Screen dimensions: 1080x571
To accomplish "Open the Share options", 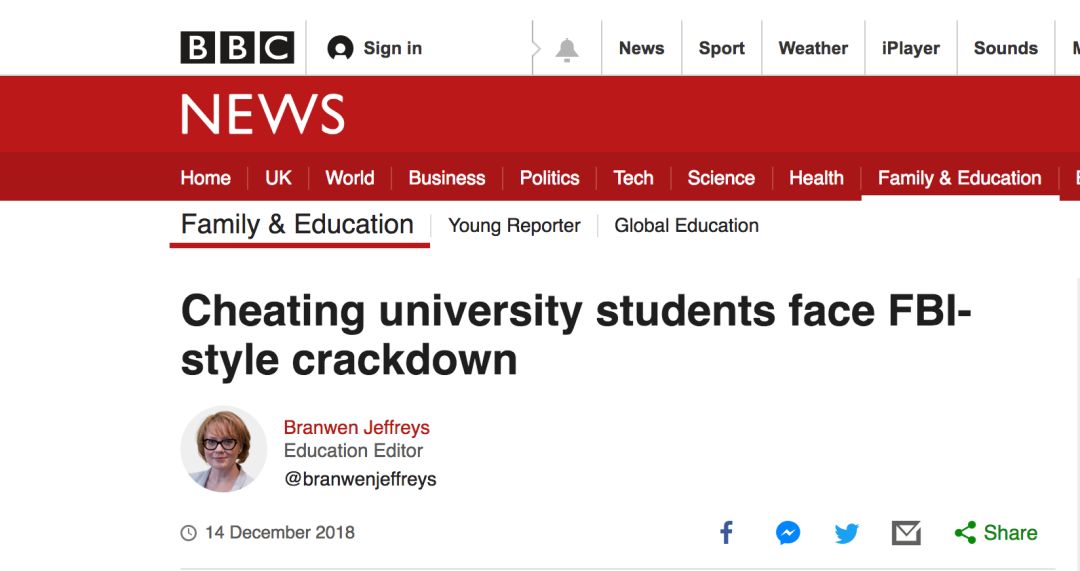I will (996, 533).
